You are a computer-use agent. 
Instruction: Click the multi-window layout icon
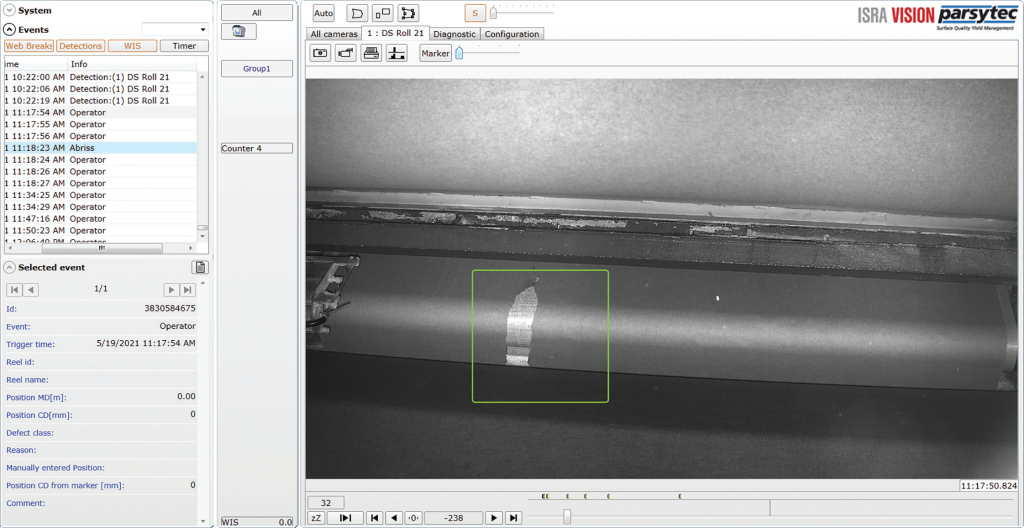click(x=382, y=13)
